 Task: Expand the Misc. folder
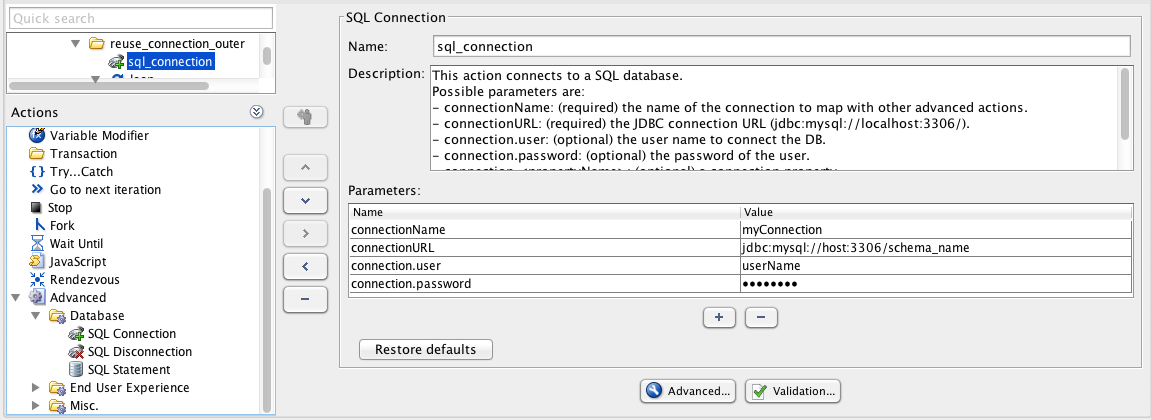coord(35,406)
